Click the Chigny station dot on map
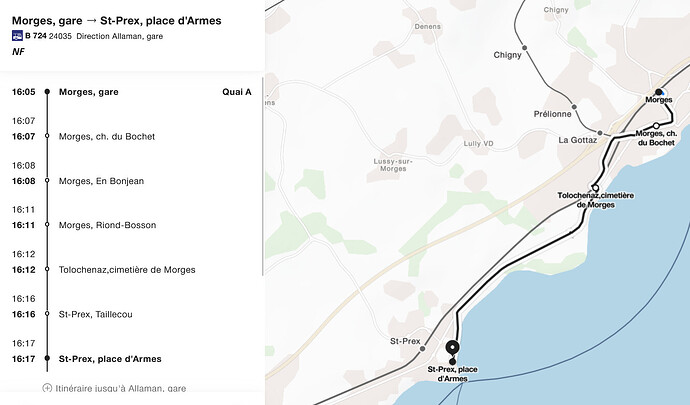The image size is (690, 405). (525, 48)
